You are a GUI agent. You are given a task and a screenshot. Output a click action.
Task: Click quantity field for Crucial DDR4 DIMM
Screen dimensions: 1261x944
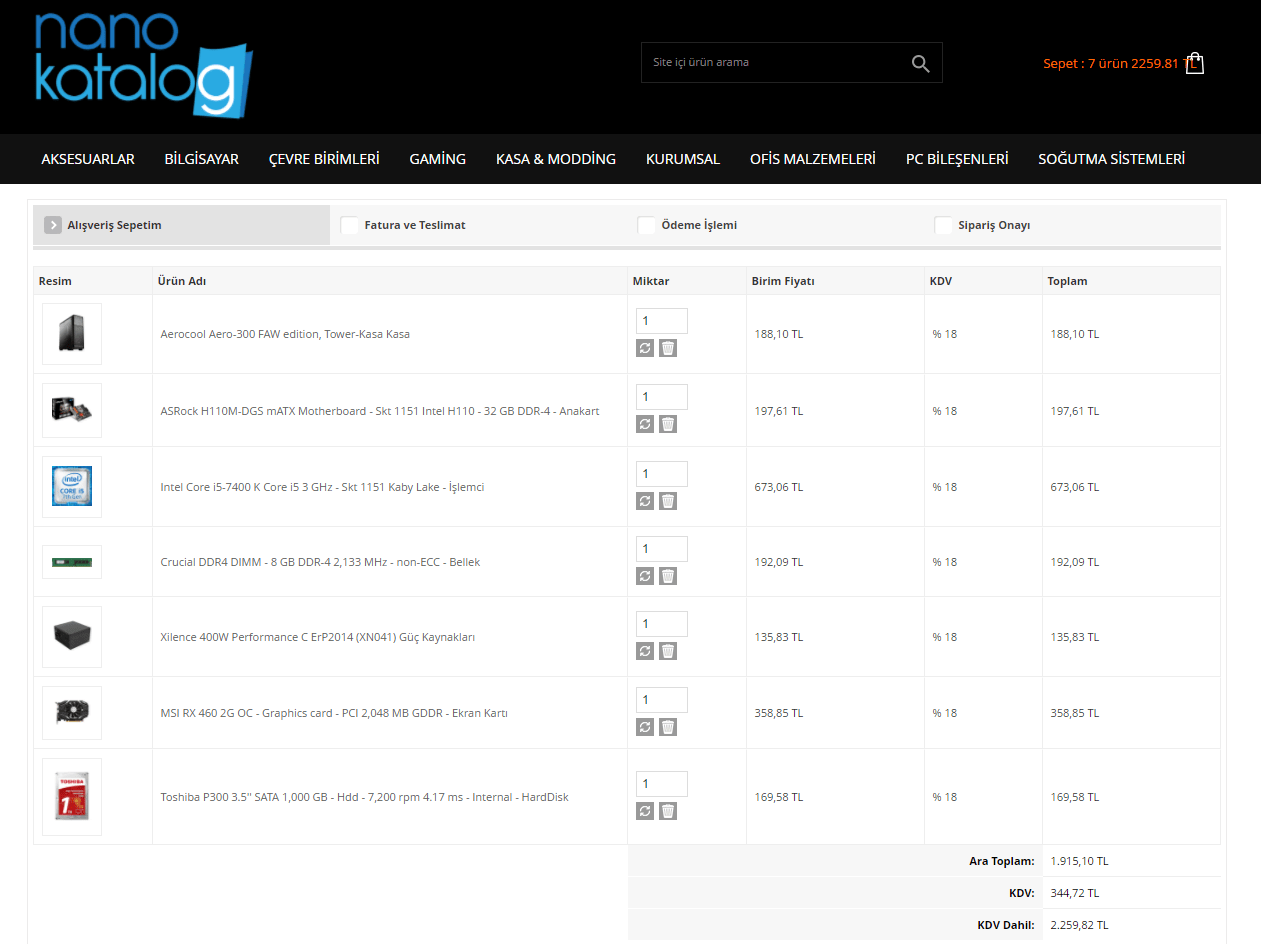(x=662, y=549)
